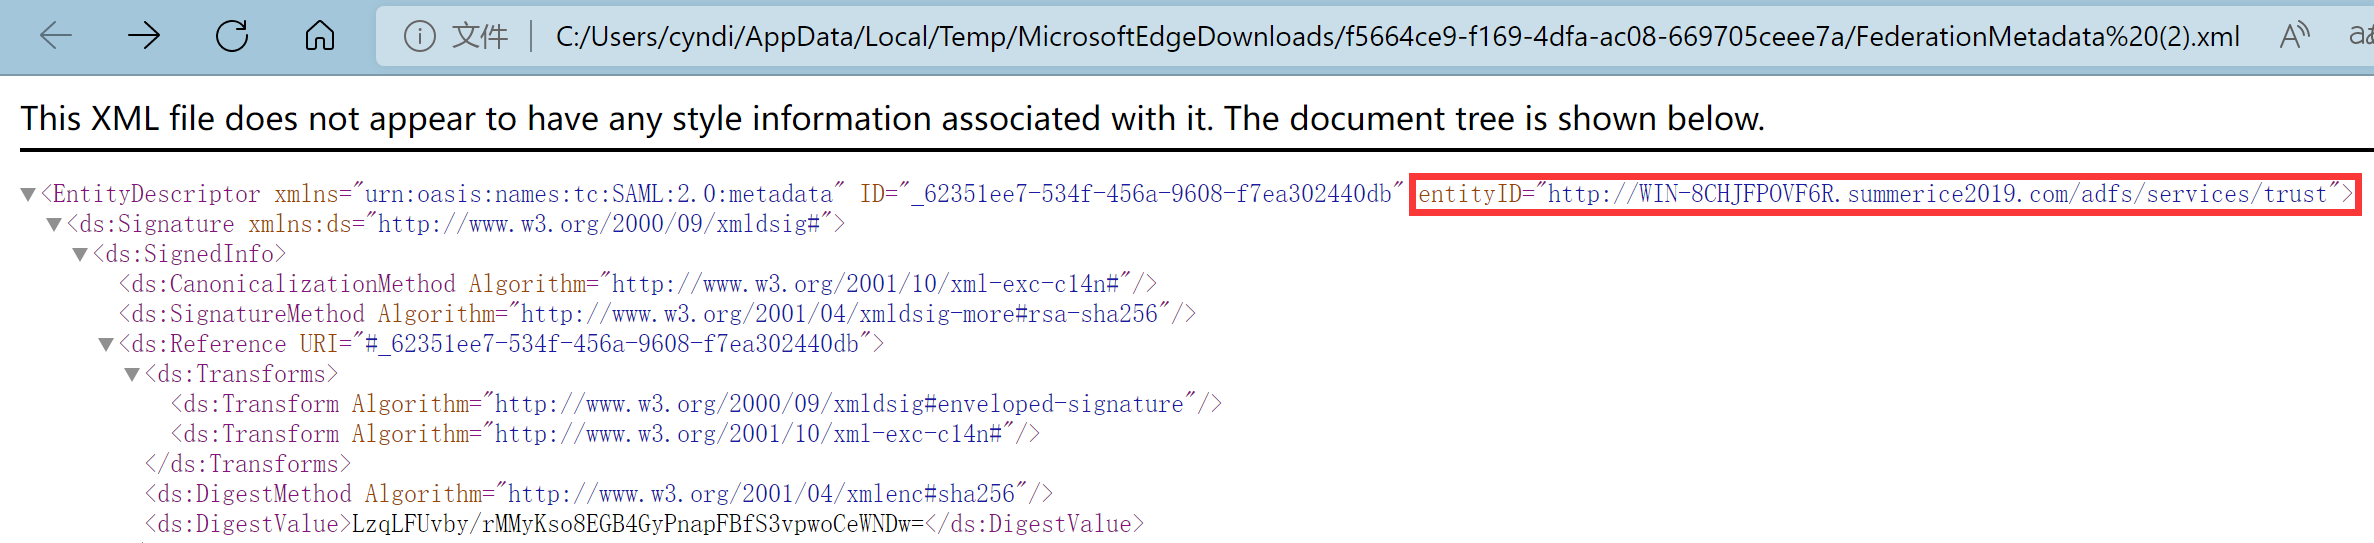Collapse the ds:Reference node
This screenshot has height=543, width=2374.
coord(106,344)
